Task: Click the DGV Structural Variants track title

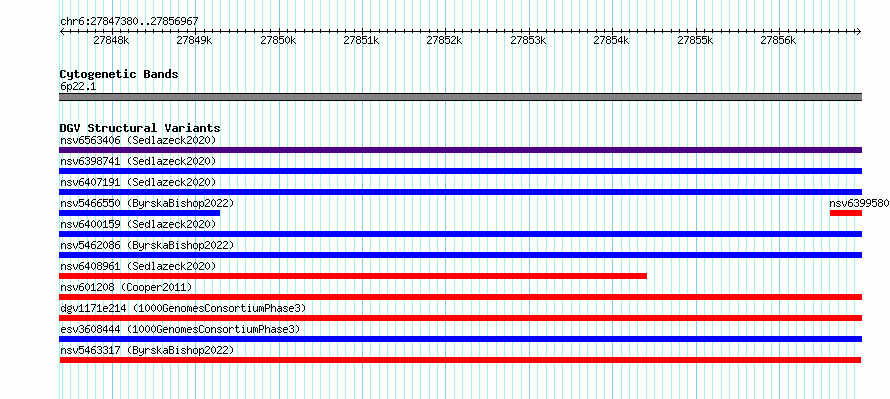Action: click(x=140, y=128)
